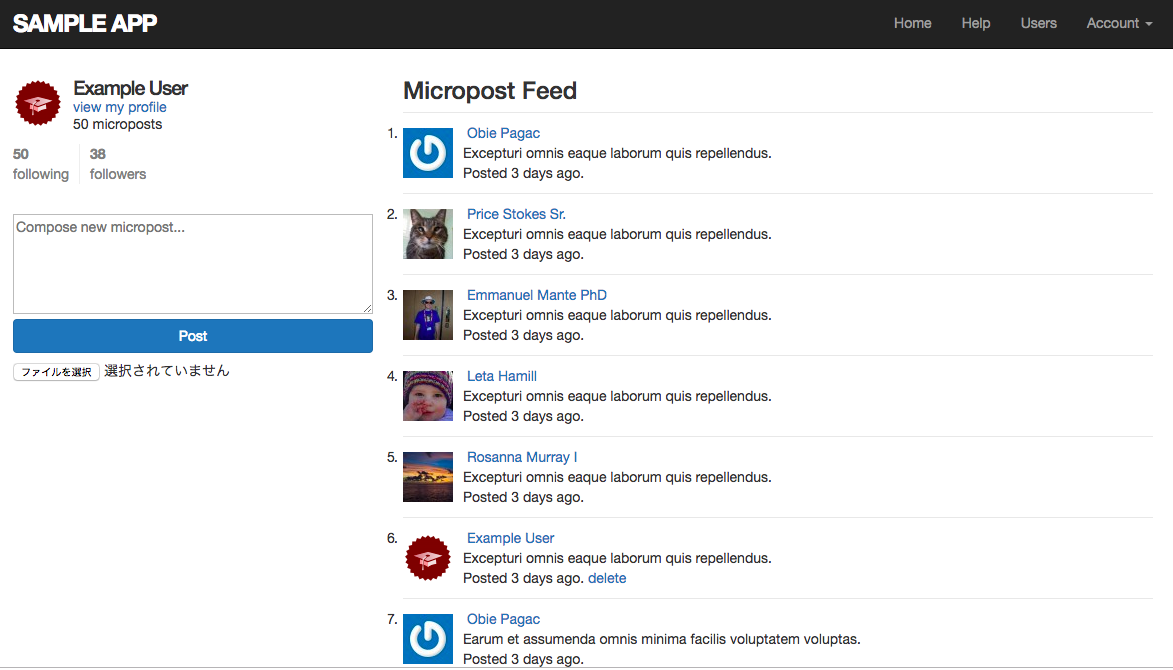
Task: View the 38 followers list
Action: tap(118, 164)
